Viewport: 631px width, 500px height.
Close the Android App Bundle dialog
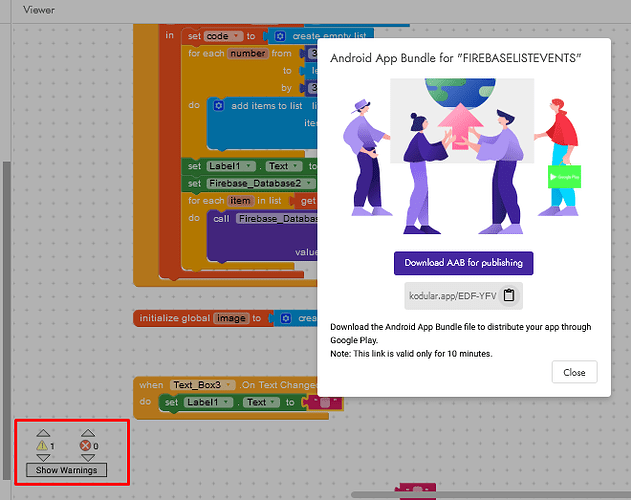(574, 372)
